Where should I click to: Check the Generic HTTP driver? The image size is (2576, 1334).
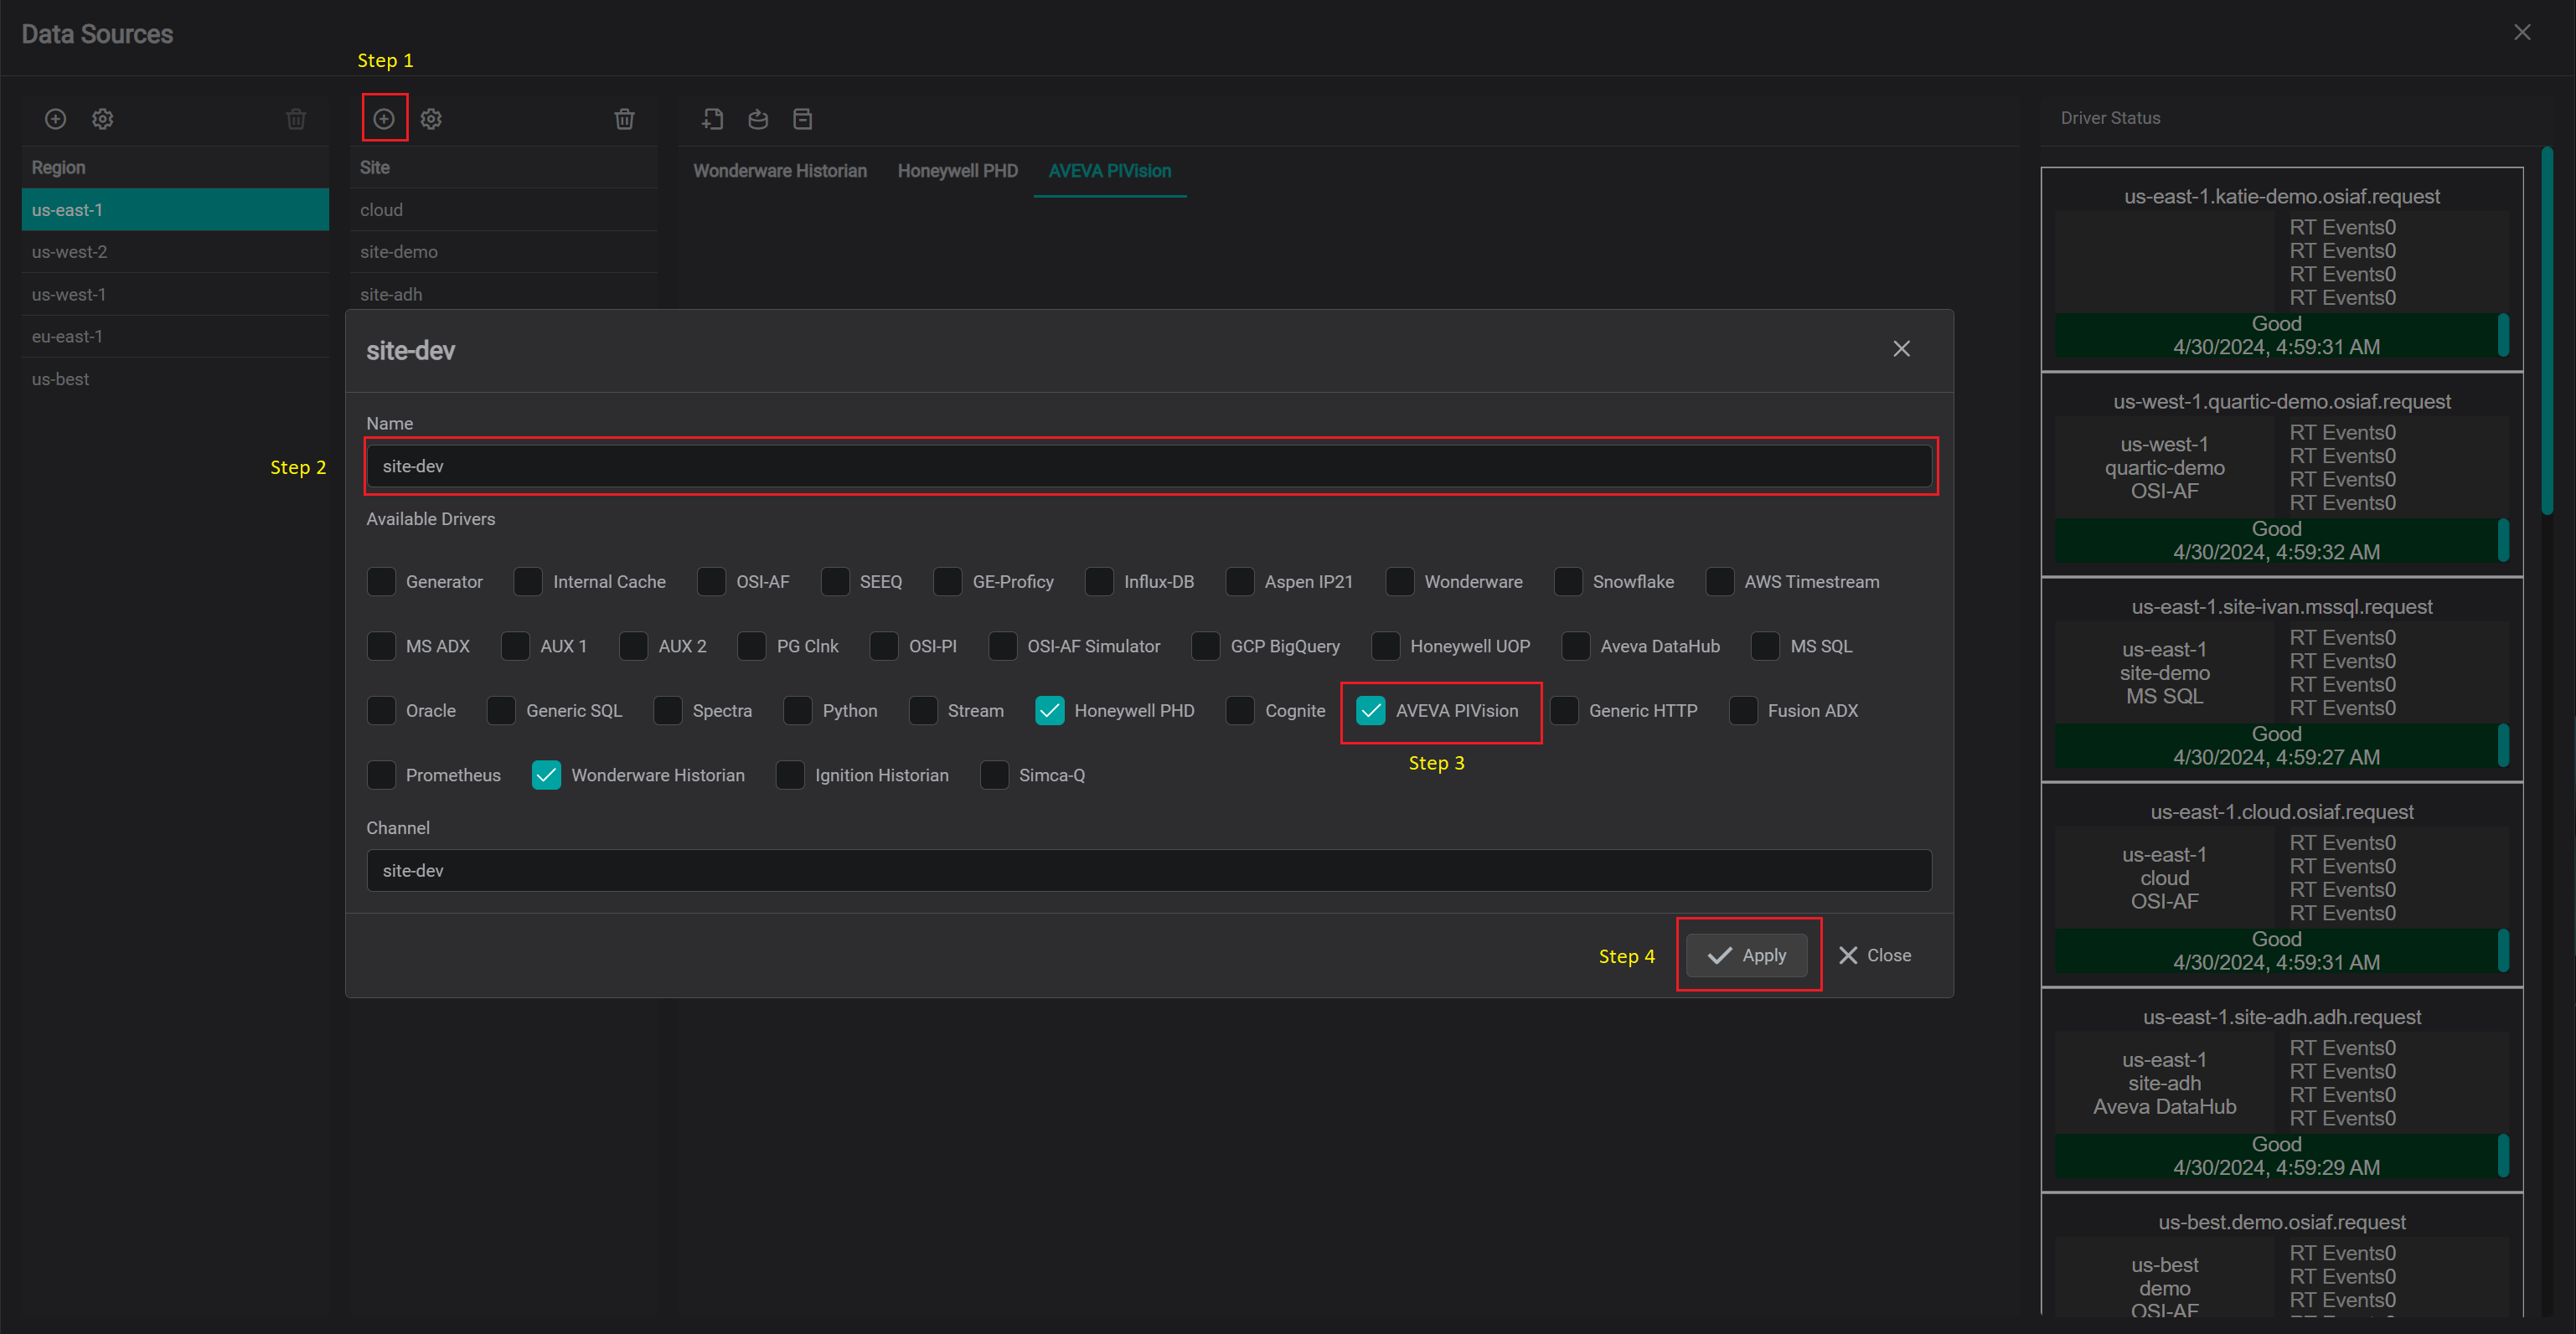pyautogui.click(x=1564, y=711)
